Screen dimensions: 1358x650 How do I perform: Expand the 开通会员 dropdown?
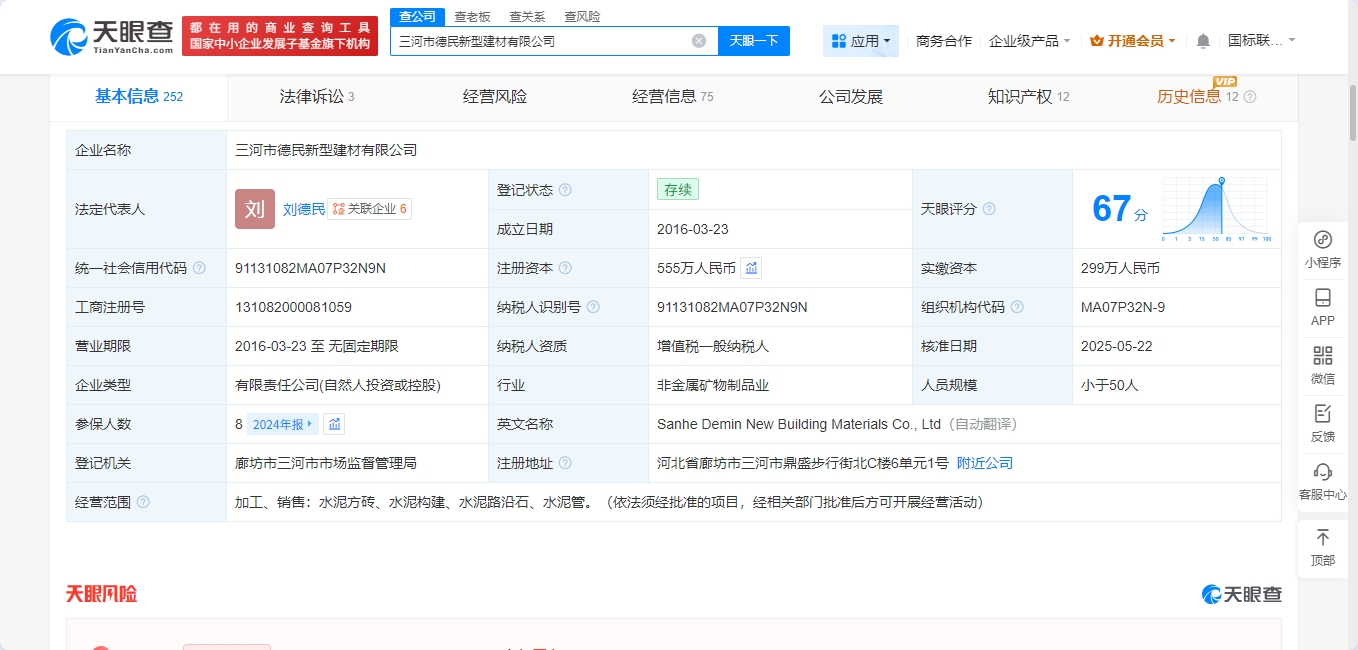click(1132, 41)
